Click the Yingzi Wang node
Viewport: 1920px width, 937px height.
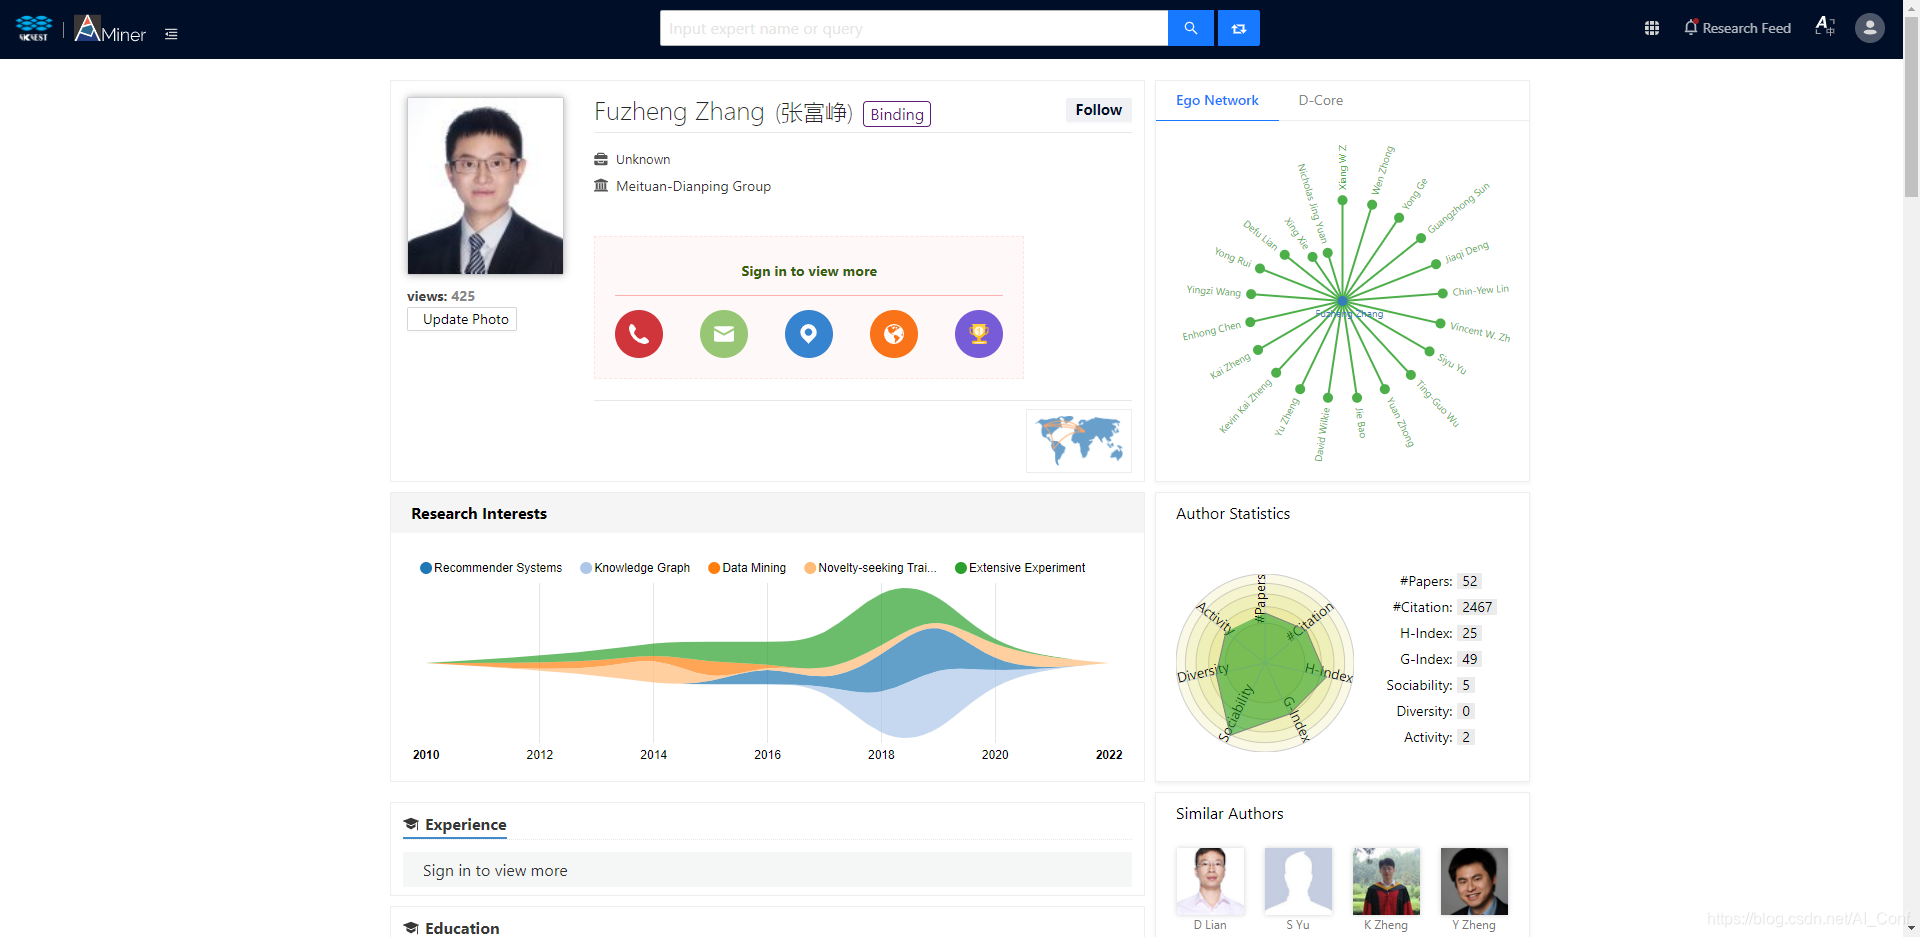1251,294
